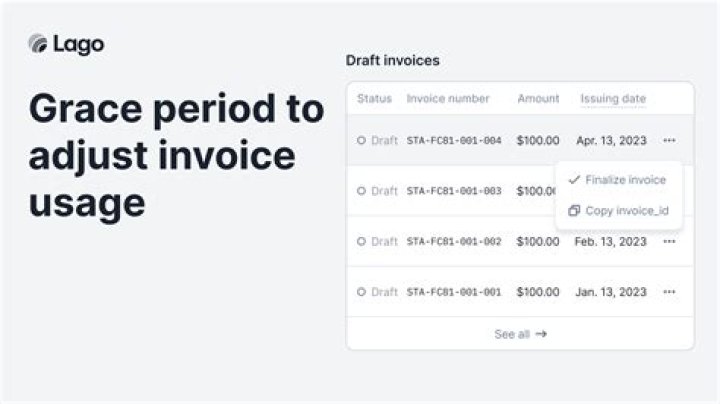Choose Copy invoice_id menu option
The width and height of the screenshot is (720, 404).
pyautogui.click(x=627, y=211)
